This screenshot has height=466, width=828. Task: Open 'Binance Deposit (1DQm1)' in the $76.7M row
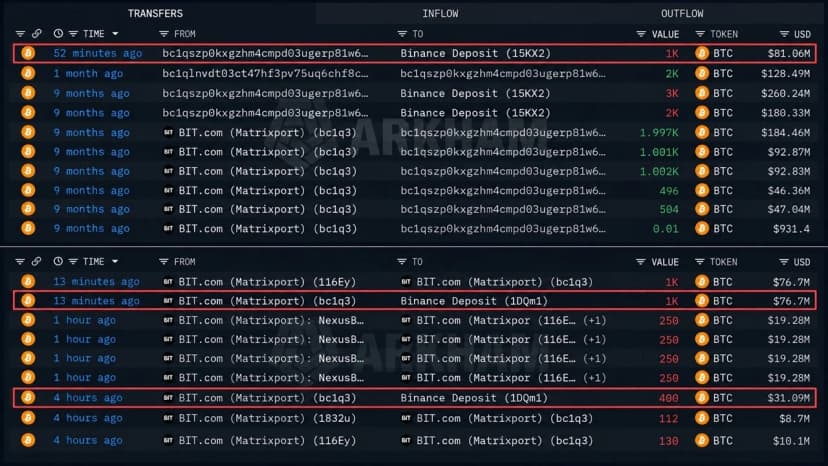coord(474,301)
